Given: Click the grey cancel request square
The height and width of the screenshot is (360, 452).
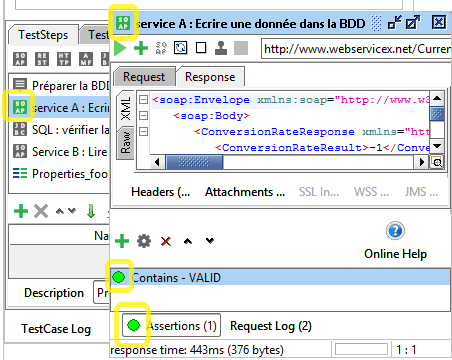Looking at the screenshot, I should tap(241, 48).
